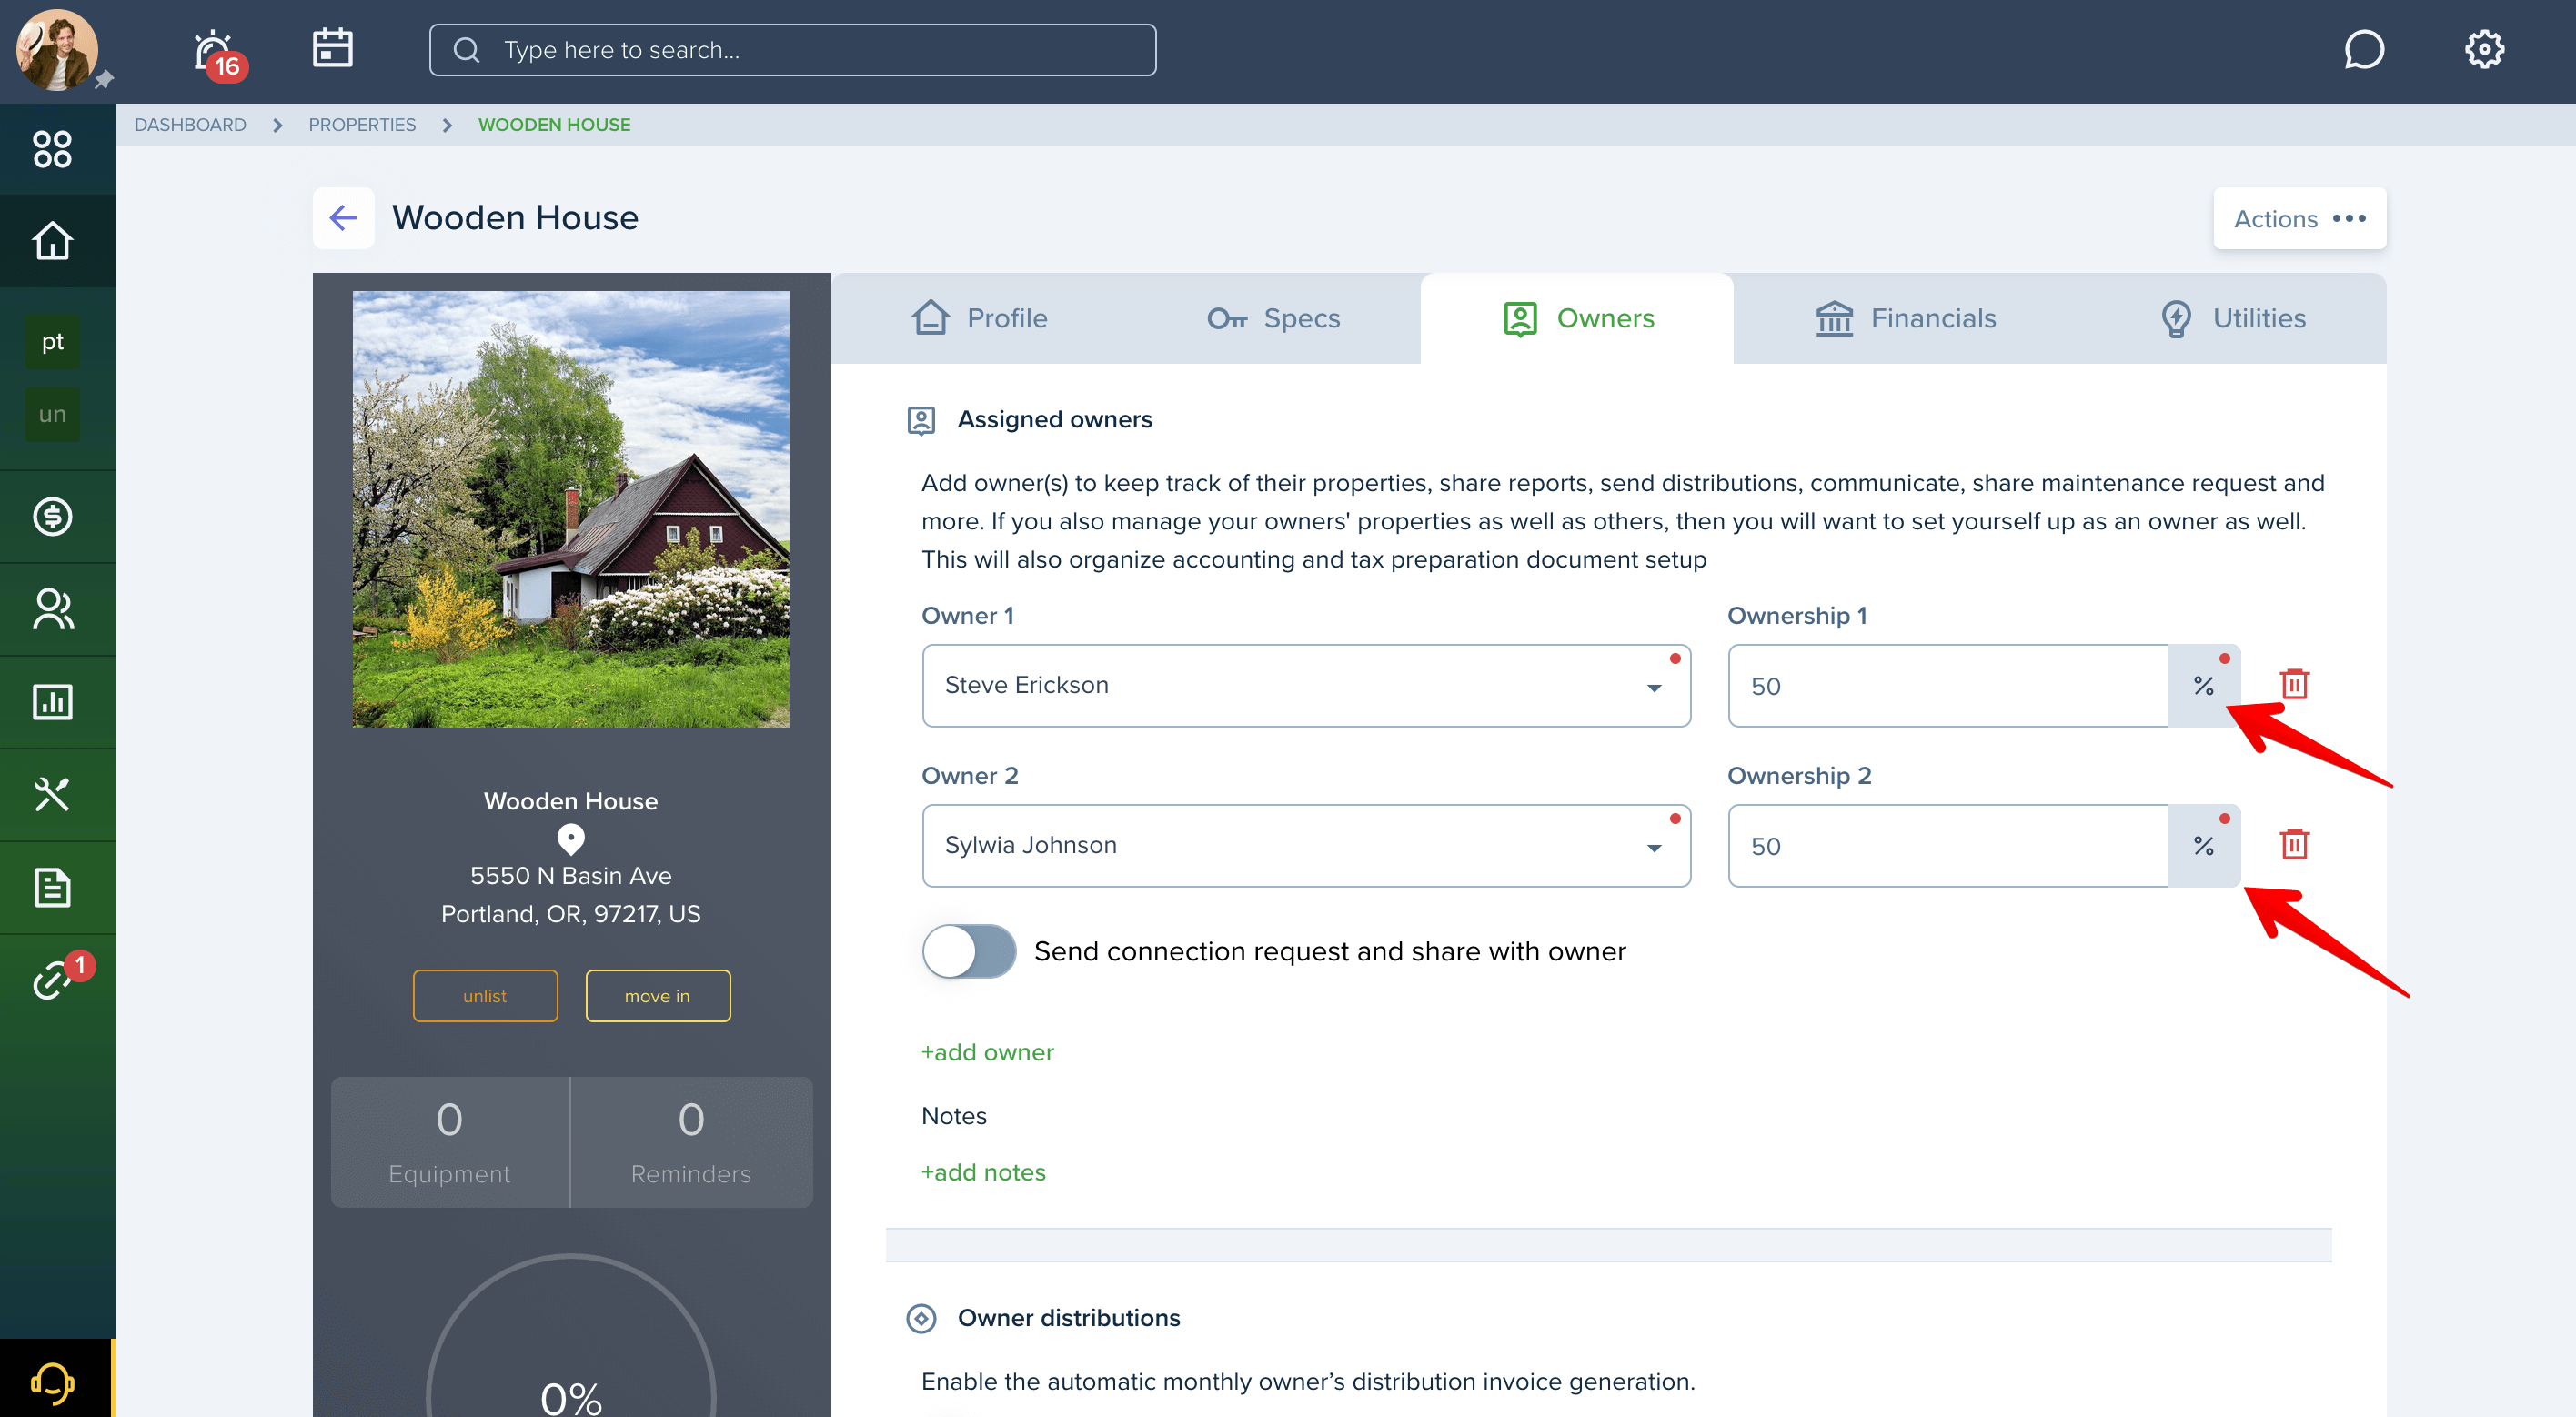Screen dimensions: 2576x1417
Task: Select the Owners tab
Action: tap(1577, 318)
